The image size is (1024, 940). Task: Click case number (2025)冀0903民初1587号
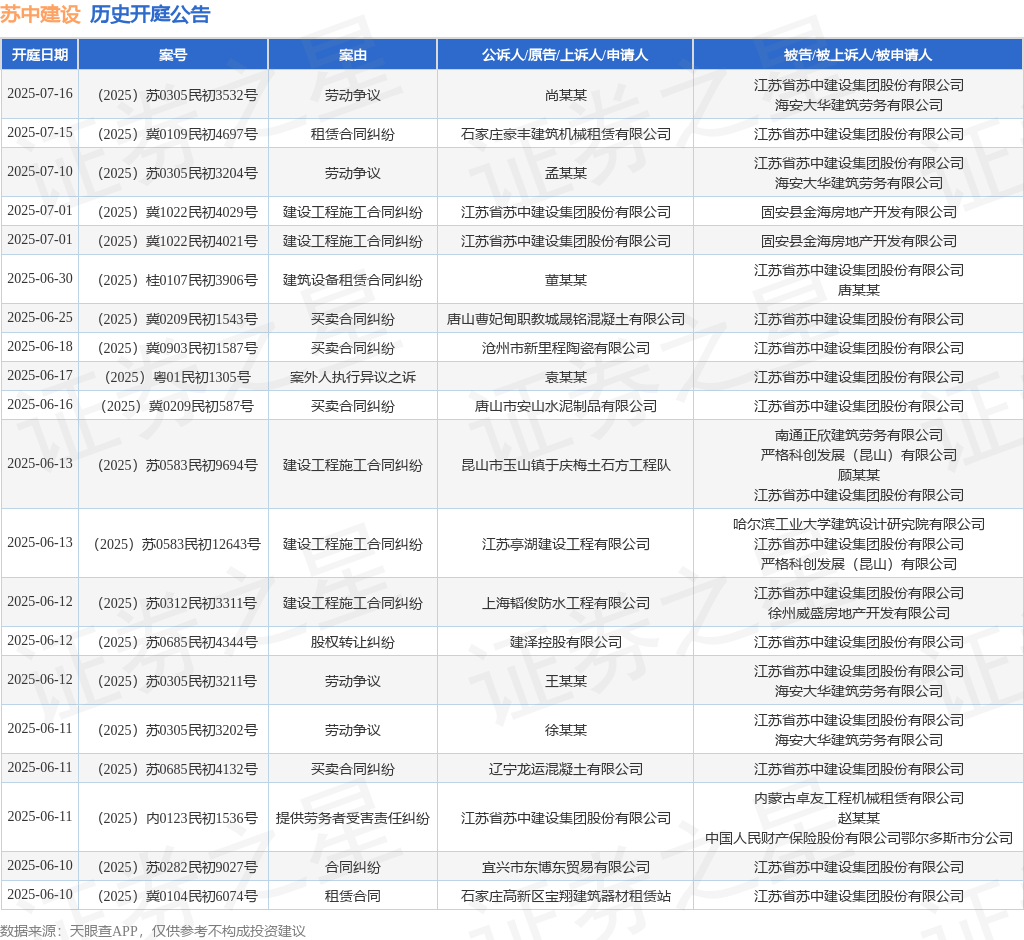[177, 348]
